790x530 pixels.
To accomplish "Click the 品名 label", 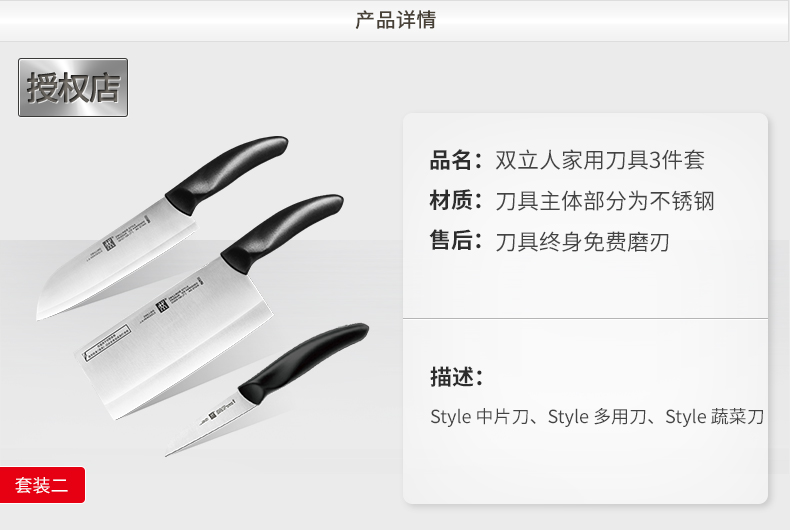I will pyautogui.click(x=456, y=160).
